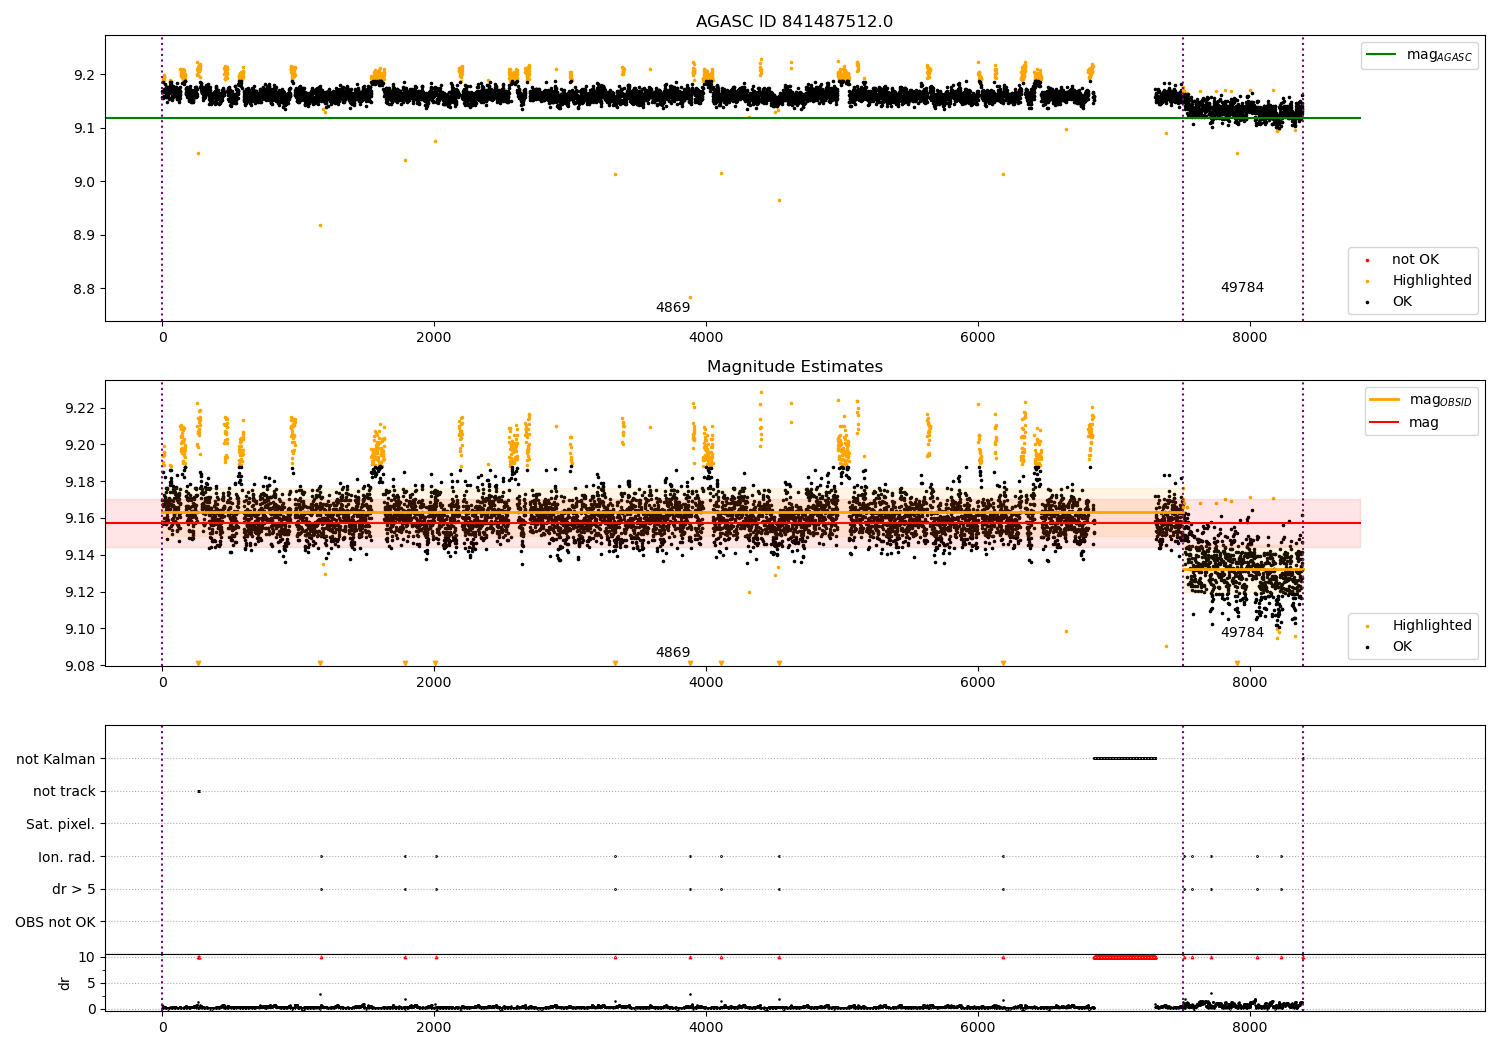
Task: Click the 'Ion. rad.' axis label
Action: point(67,857)
